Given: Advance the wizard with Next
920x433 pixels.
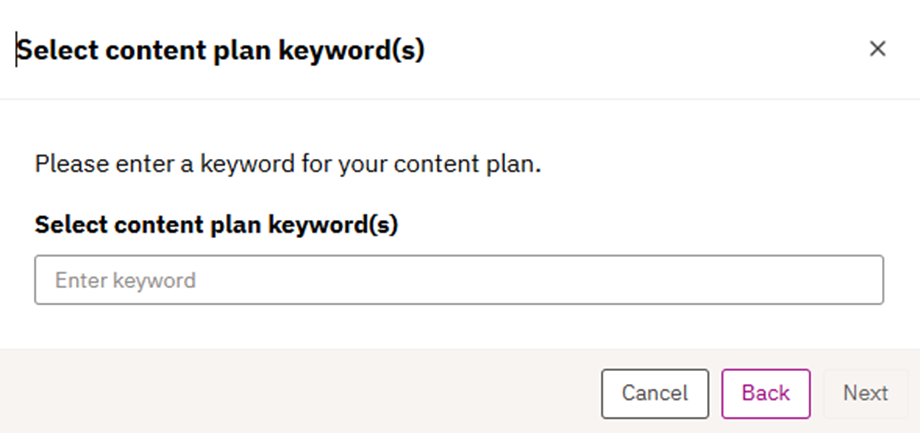Looking at the screenshot, I should click(x=865, y=393).
